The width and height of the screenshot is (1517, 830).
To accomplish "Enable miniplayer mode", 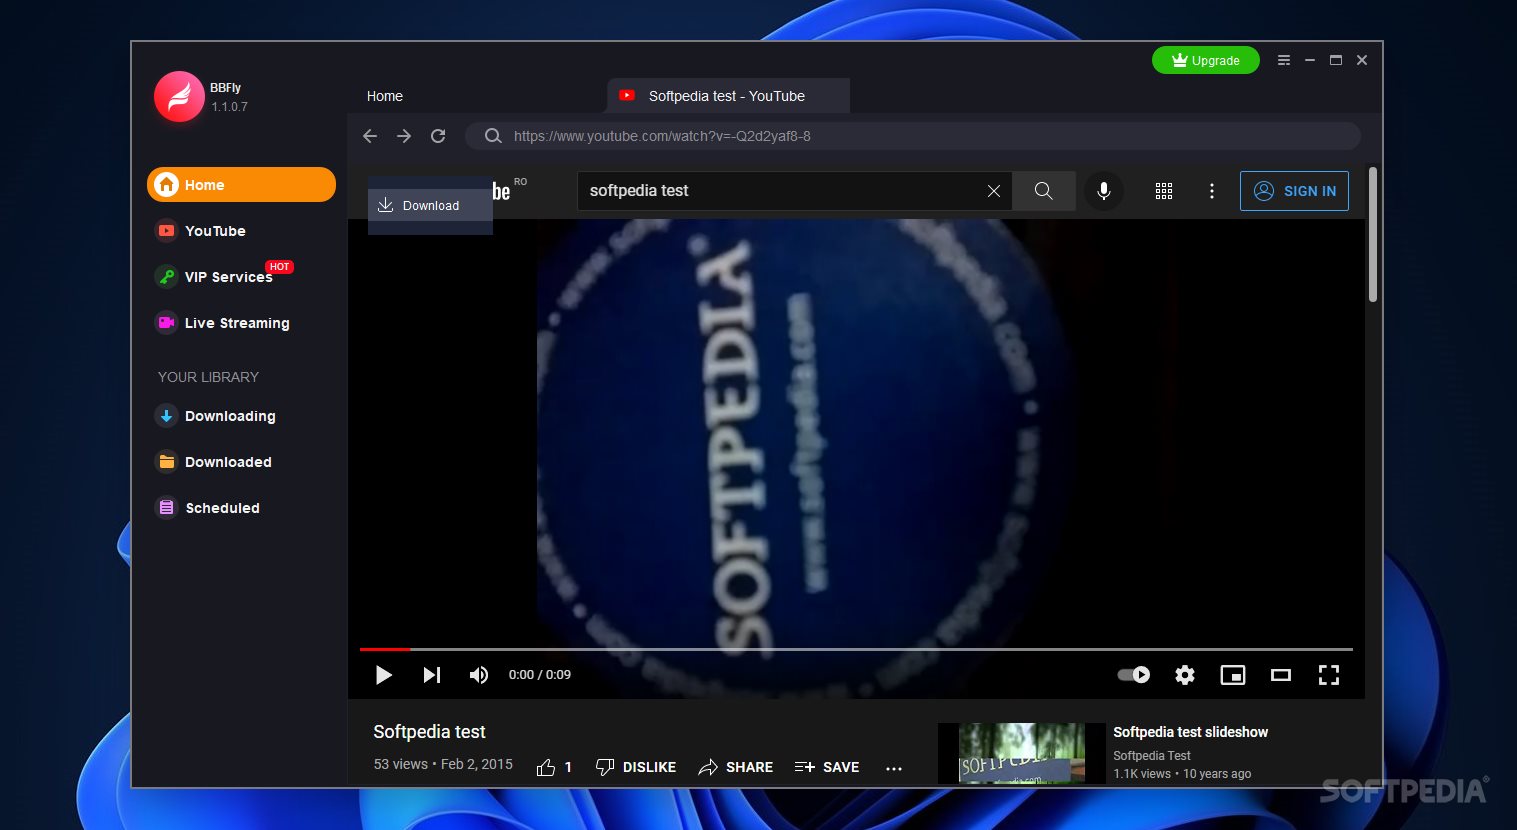I will tap(1233, 675).
